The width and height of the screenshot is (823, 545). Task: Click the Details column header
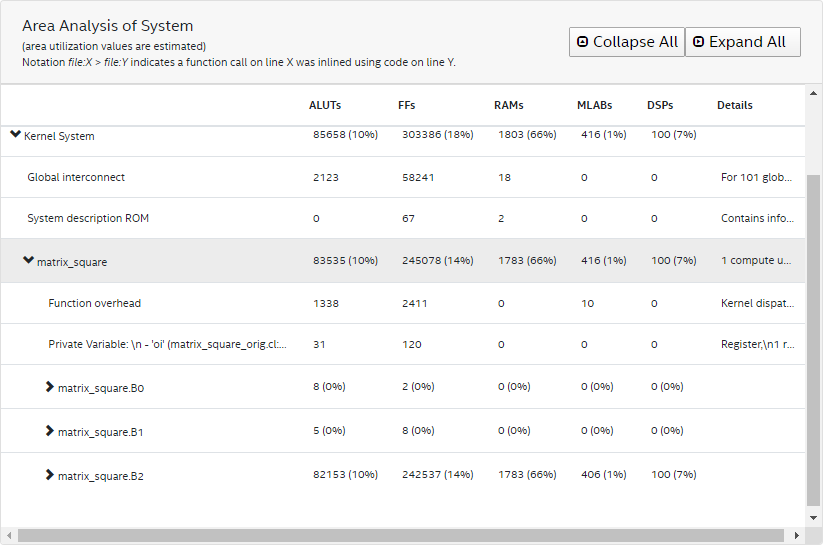tap(734, 105)
